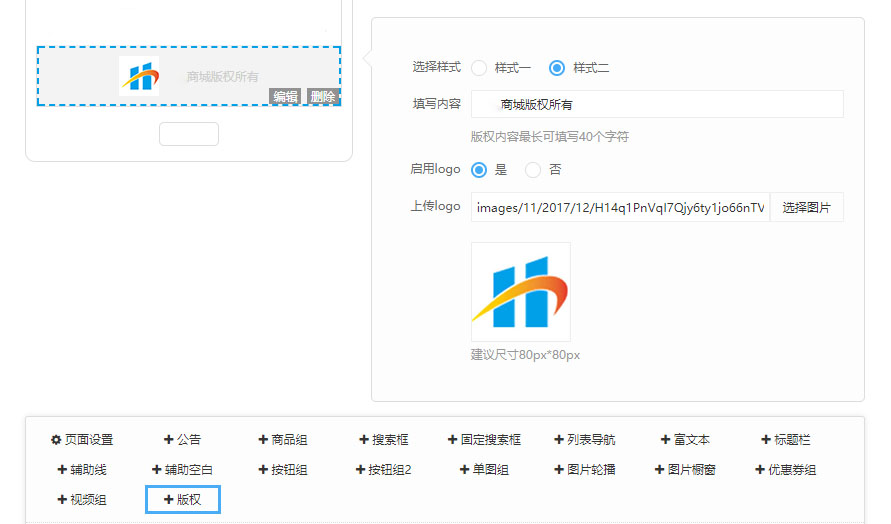891x524 pixels.
Task: Click 编辑 on the copyright block
Action: (x=285, y=97)
